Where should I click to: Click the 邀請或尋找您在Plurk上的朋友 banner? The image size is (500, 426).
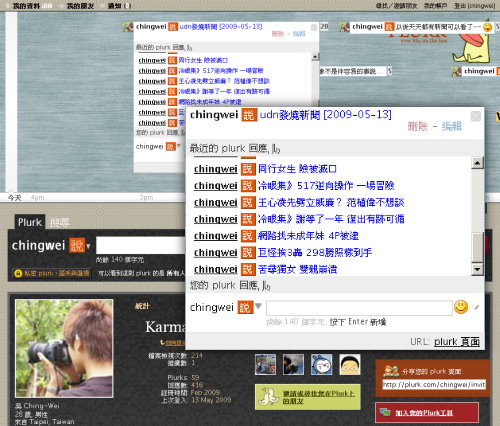tap(308, 397)
